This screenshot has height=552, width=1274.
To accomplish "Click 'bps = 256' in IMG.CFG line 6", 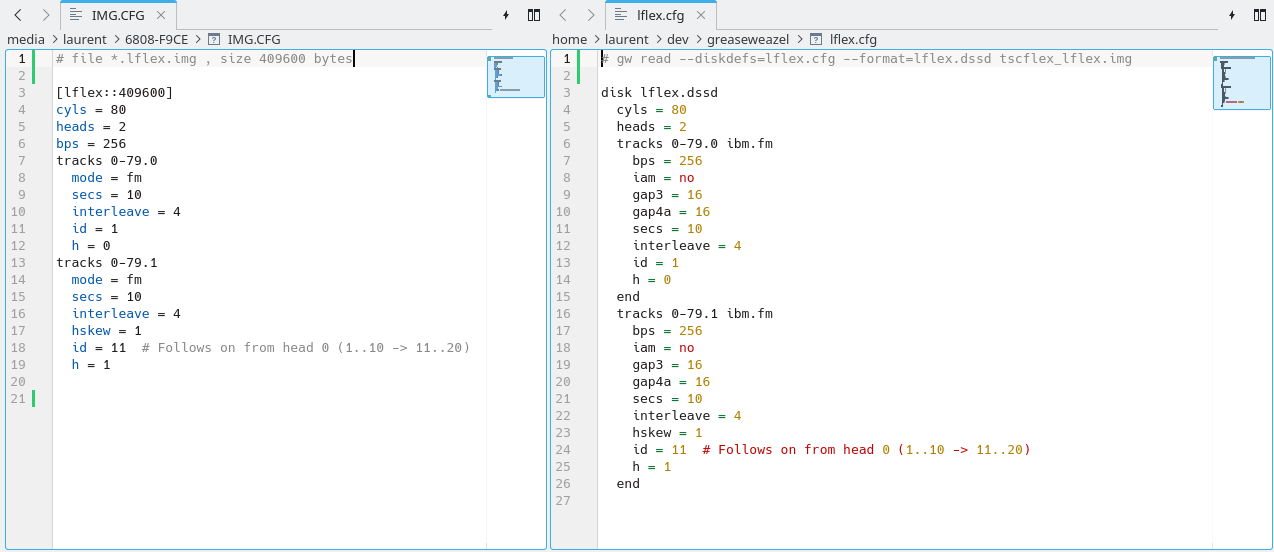I will click(x=91, y=144).
